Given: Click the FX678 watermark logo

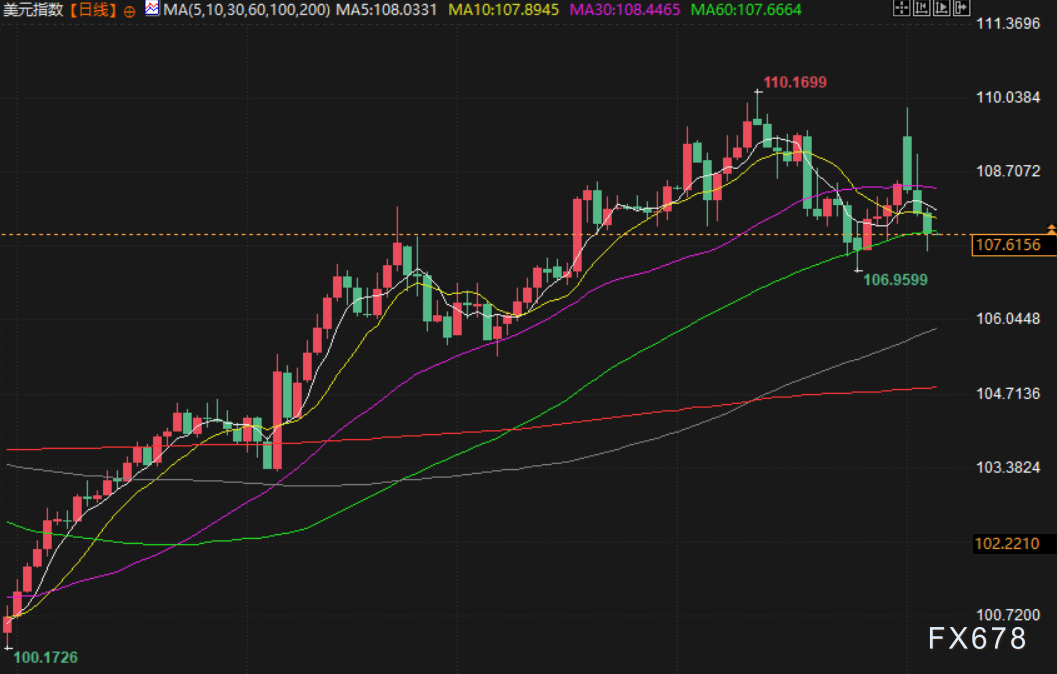Looking at the screenshot, I should coord(976,638).
